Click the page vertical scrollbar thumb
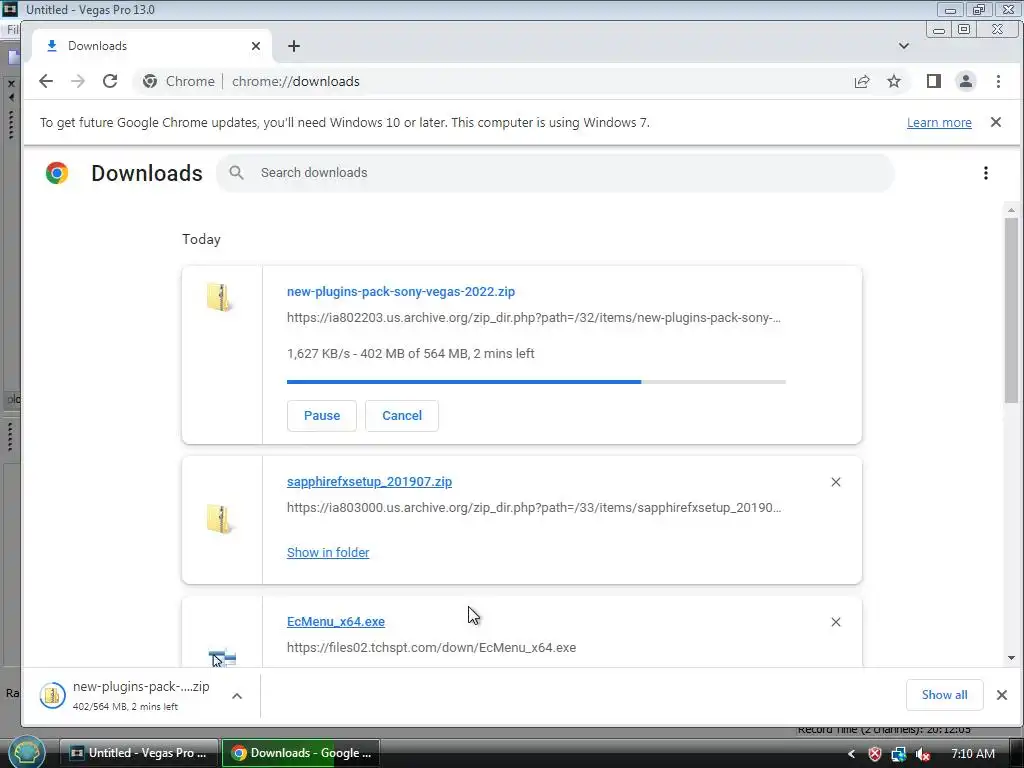 pyautogui.click(x=1011, y=310)
